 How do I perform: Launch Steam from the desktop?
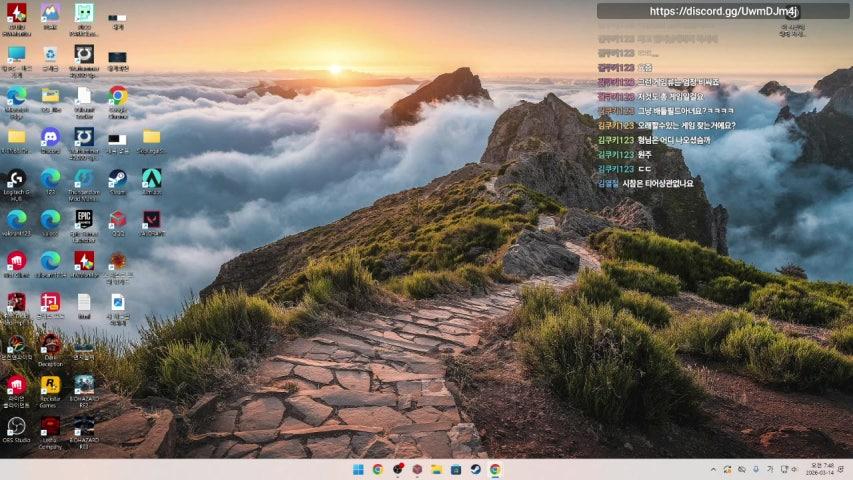117,178
